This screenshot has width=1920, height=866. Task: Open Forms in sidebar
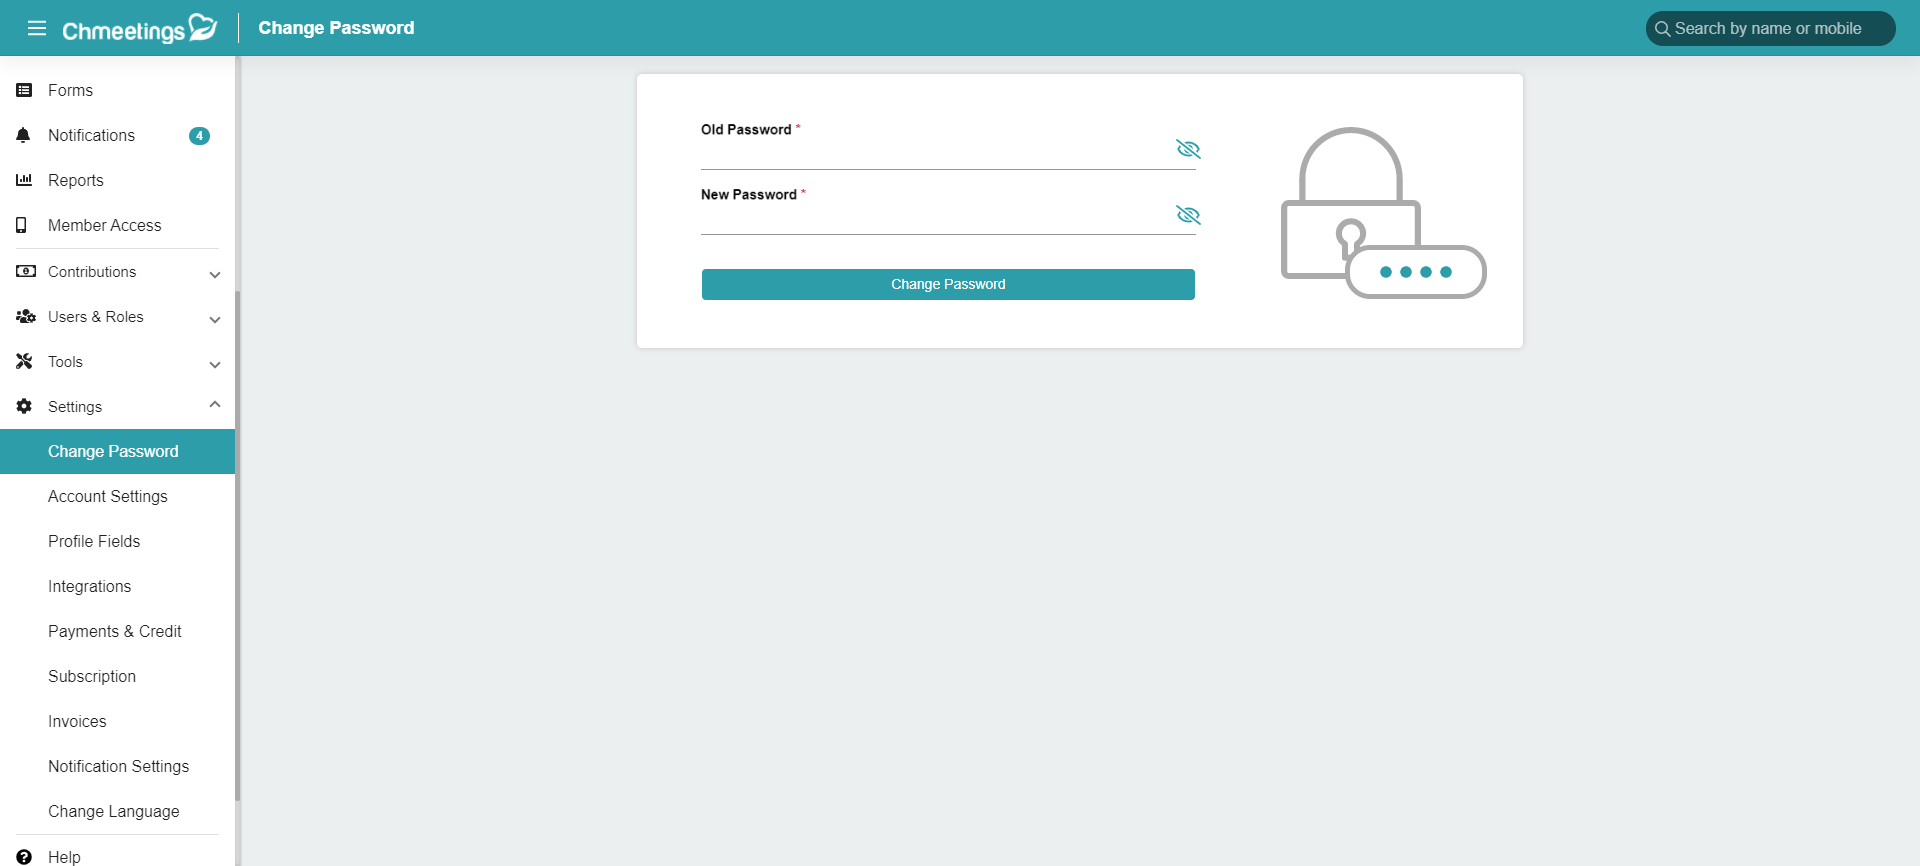[117, 90]
